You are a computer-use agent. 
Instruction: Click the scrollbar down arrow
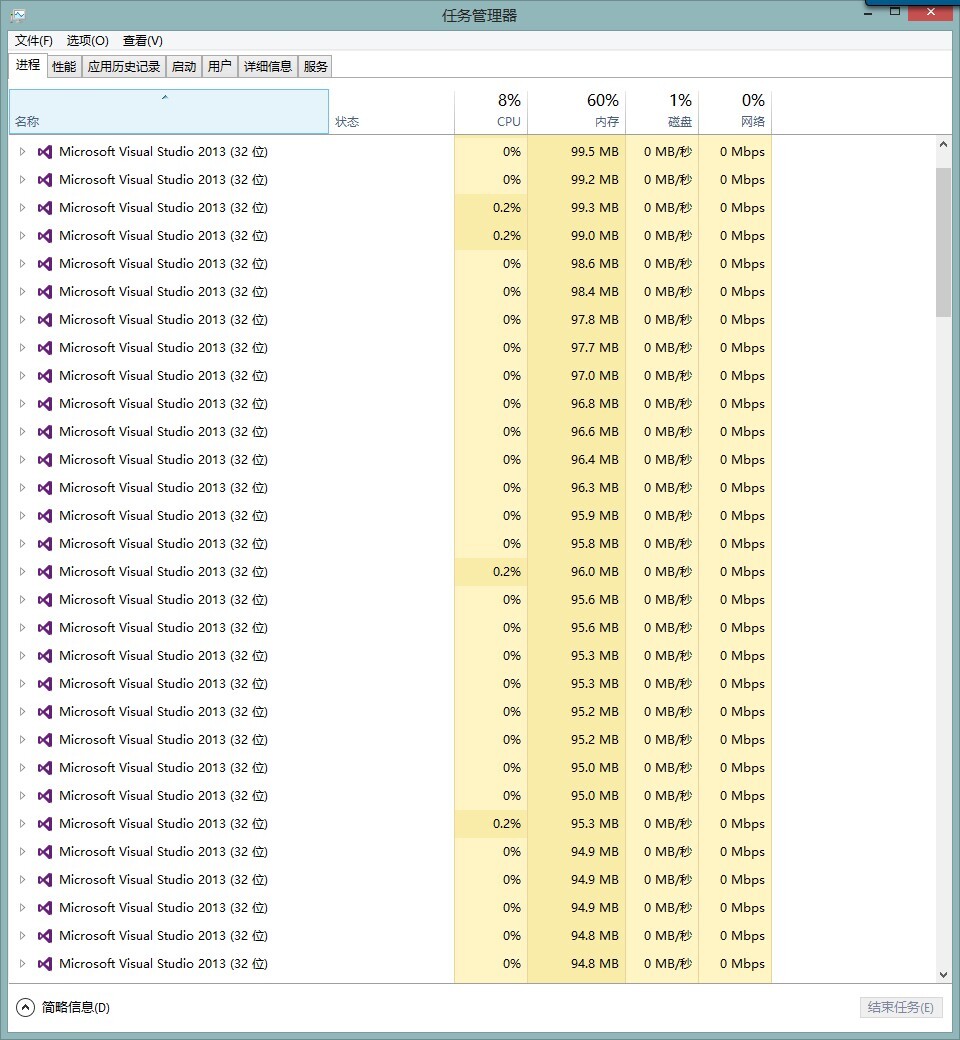943,974
